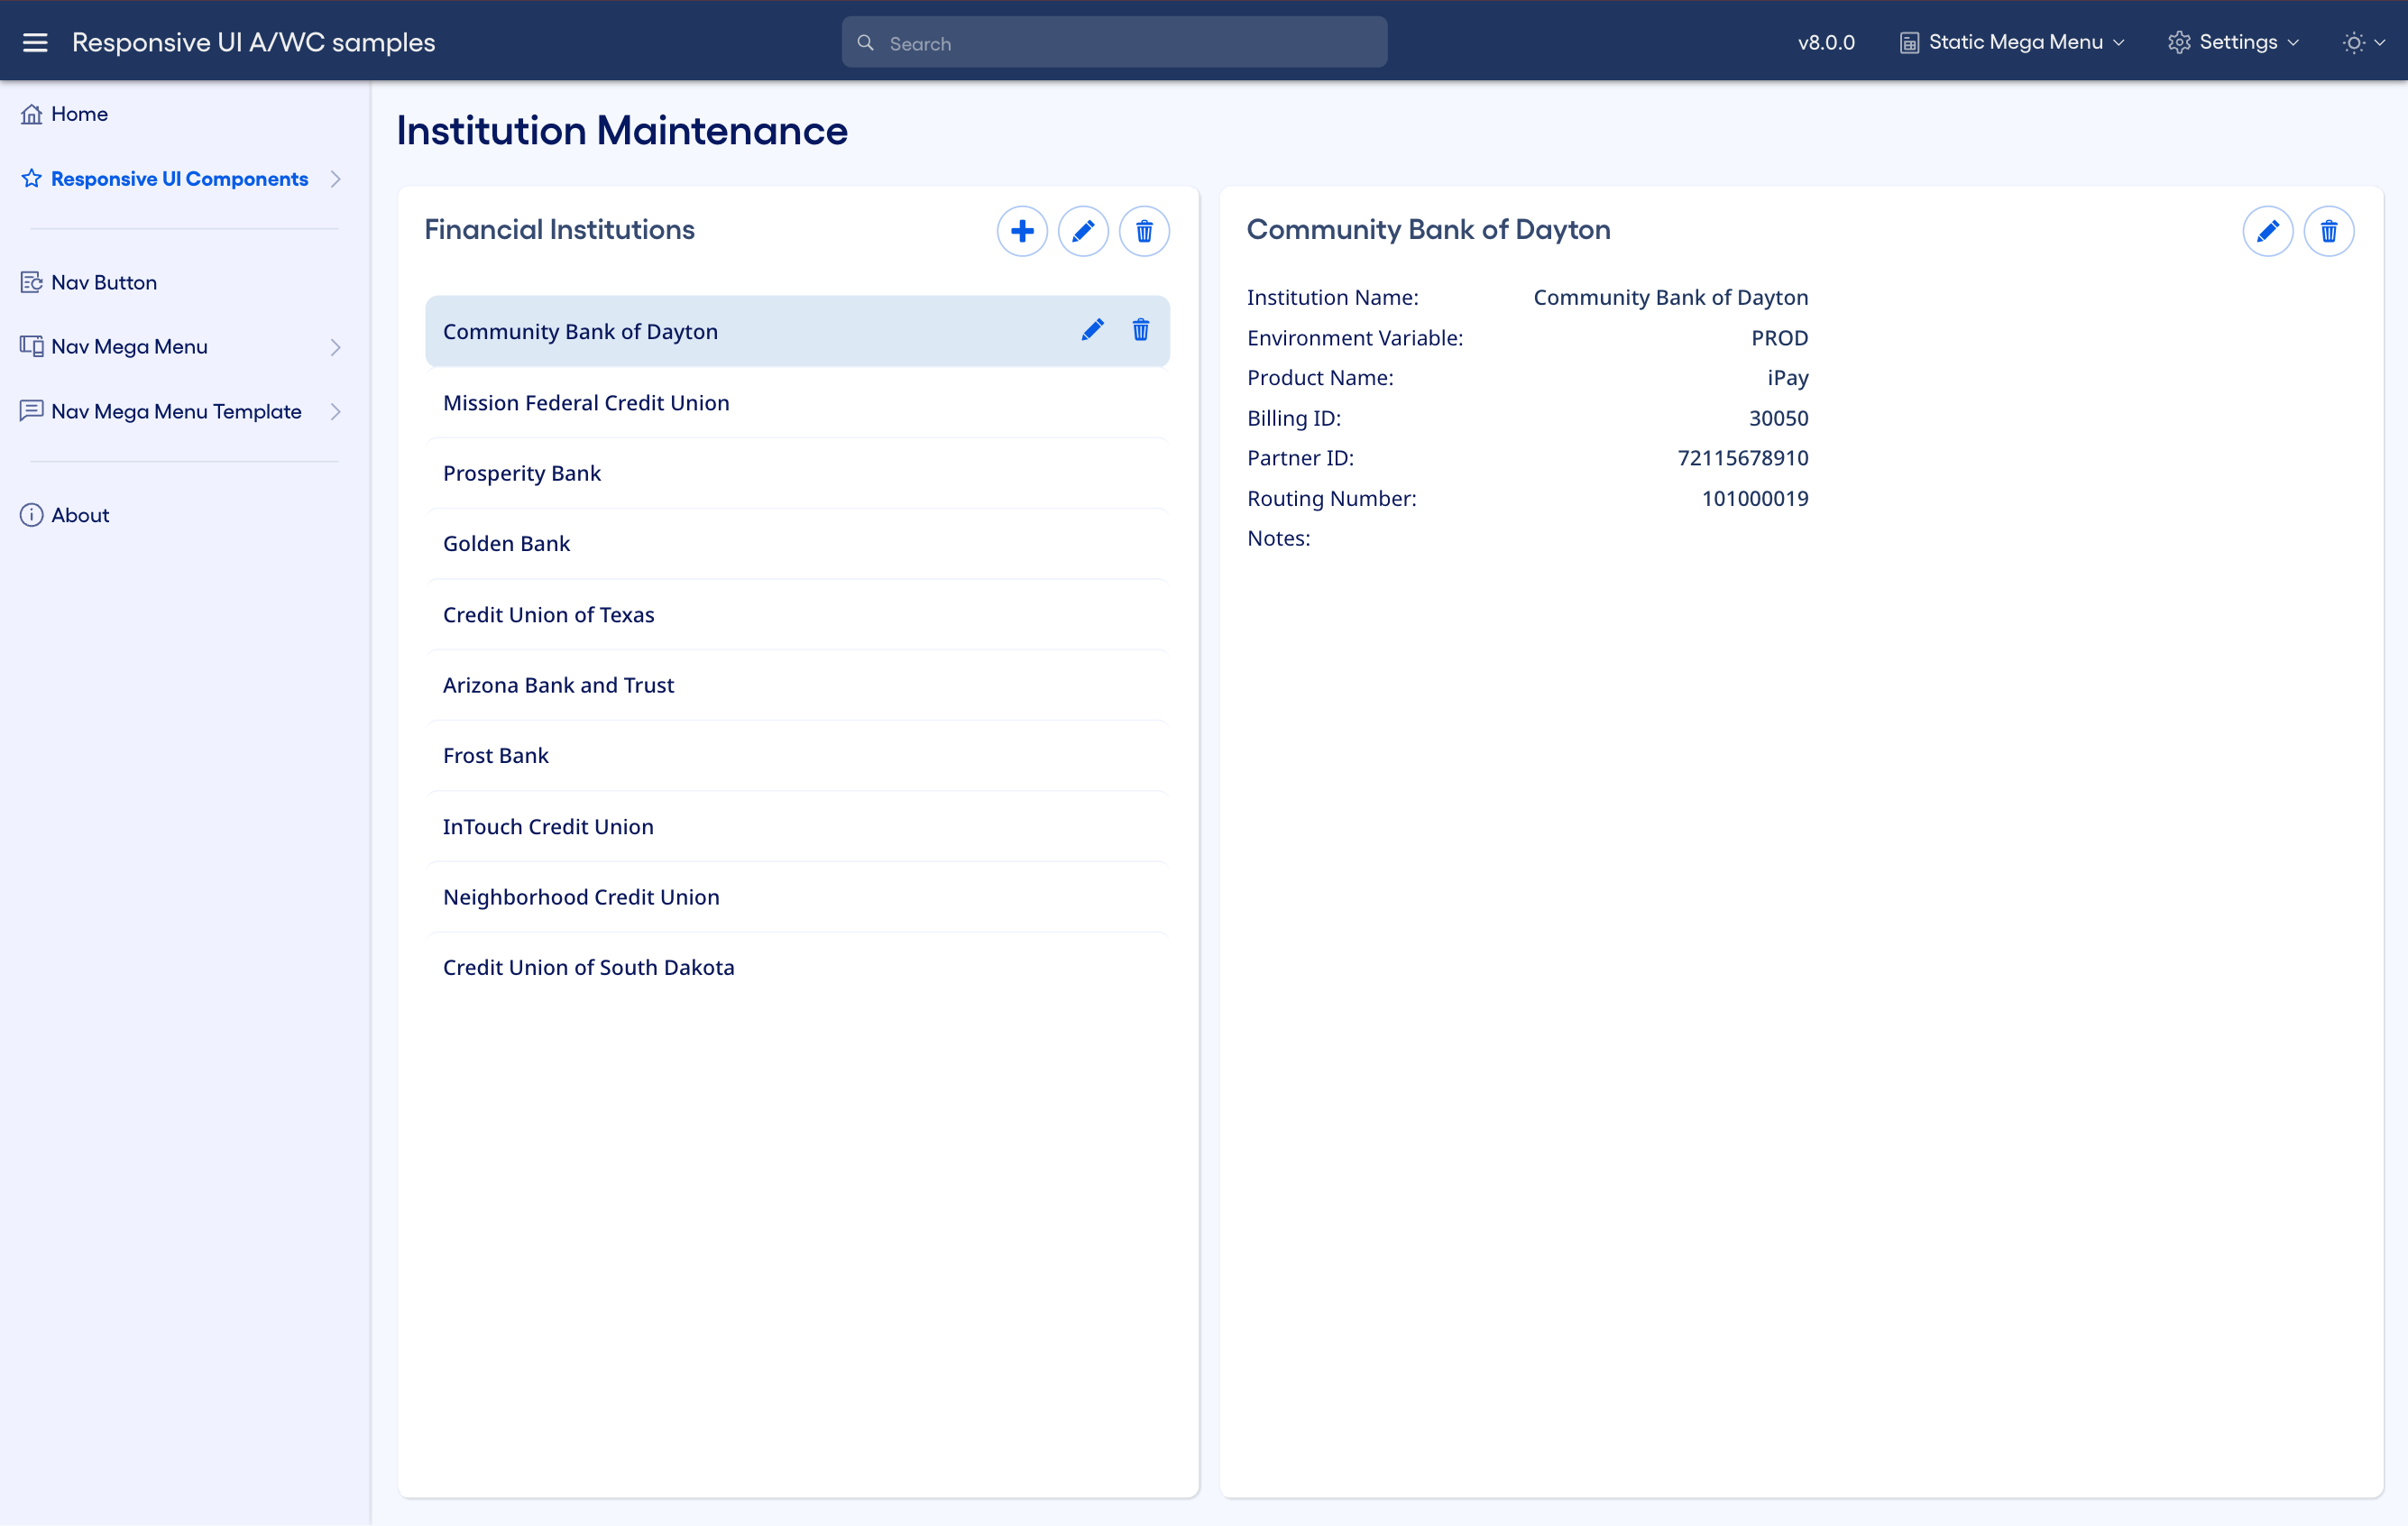
Task: Open the Nav Button sidebar item
Action: point(104,282)
